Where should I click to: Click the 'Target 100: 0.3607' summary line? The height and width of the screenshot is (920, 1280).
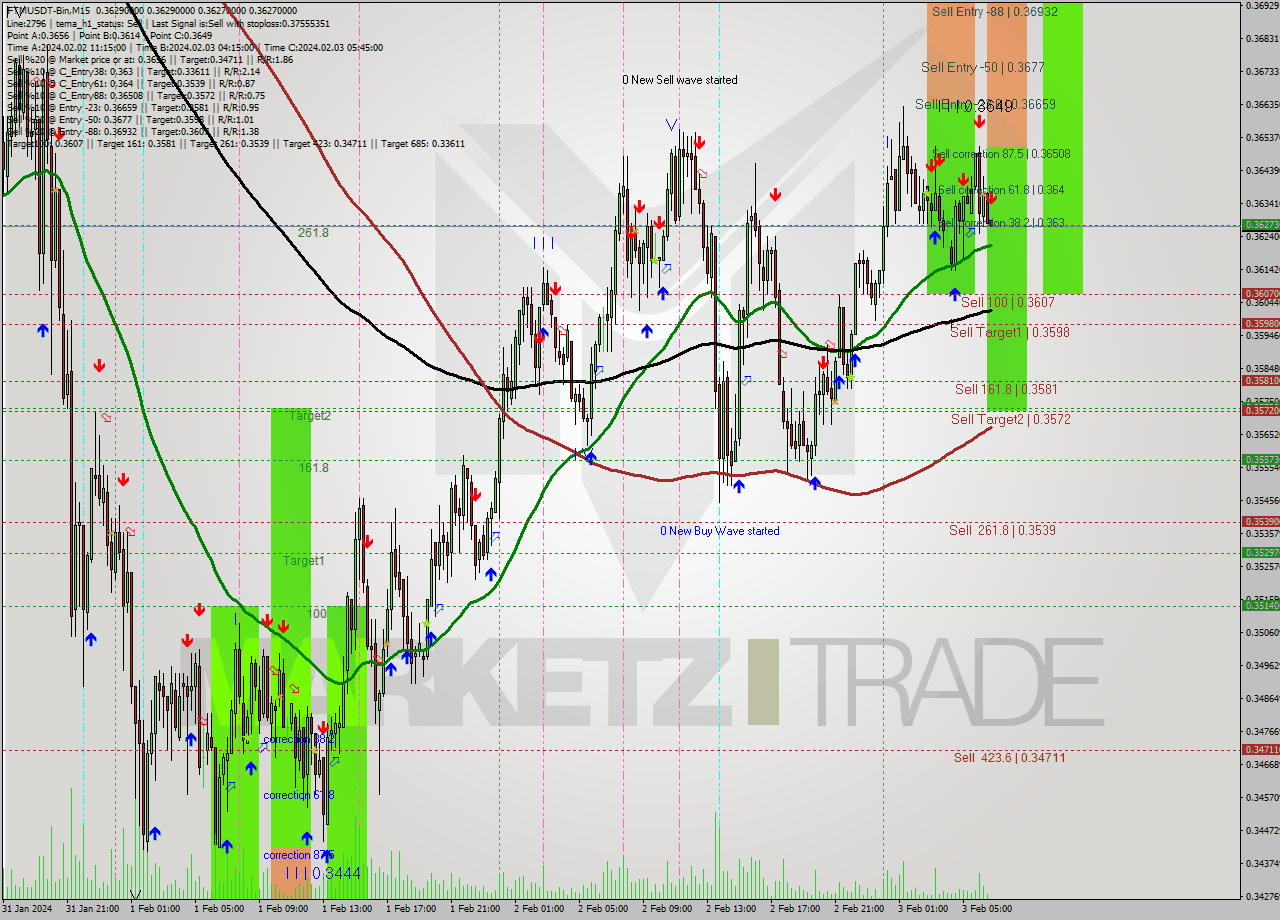coord(235,143)
